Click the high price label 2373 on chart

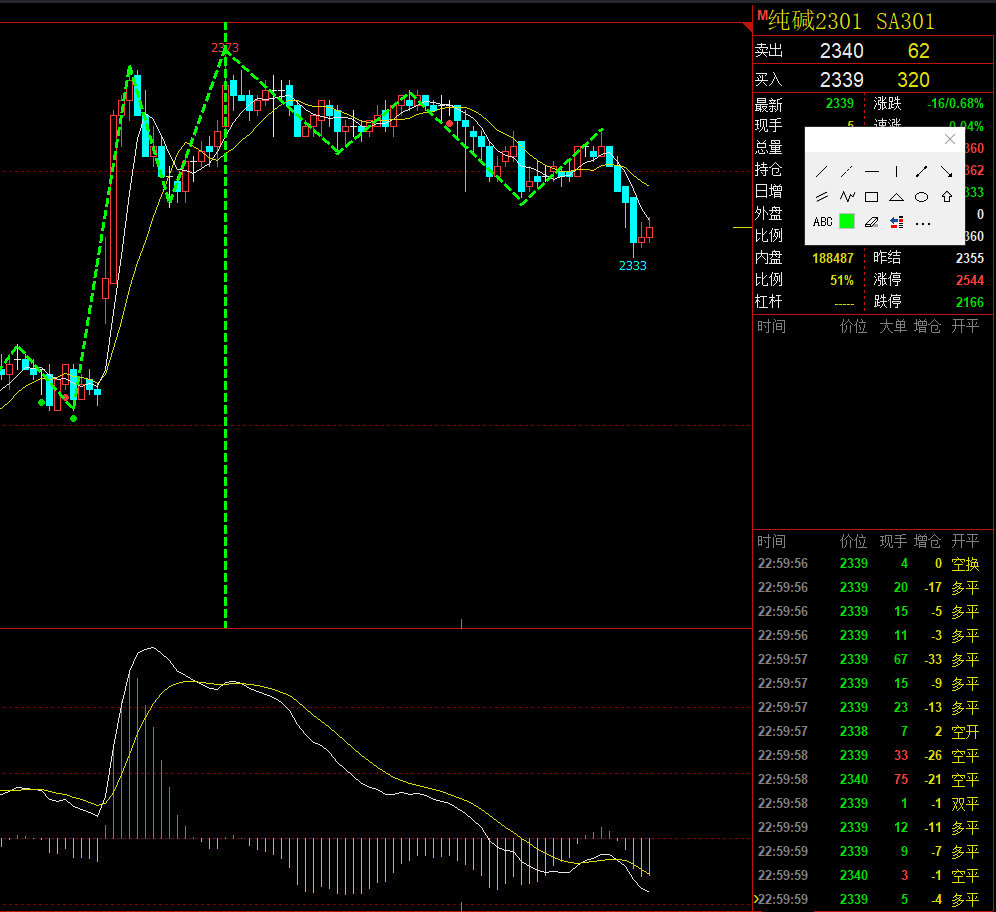coord(225,48)
